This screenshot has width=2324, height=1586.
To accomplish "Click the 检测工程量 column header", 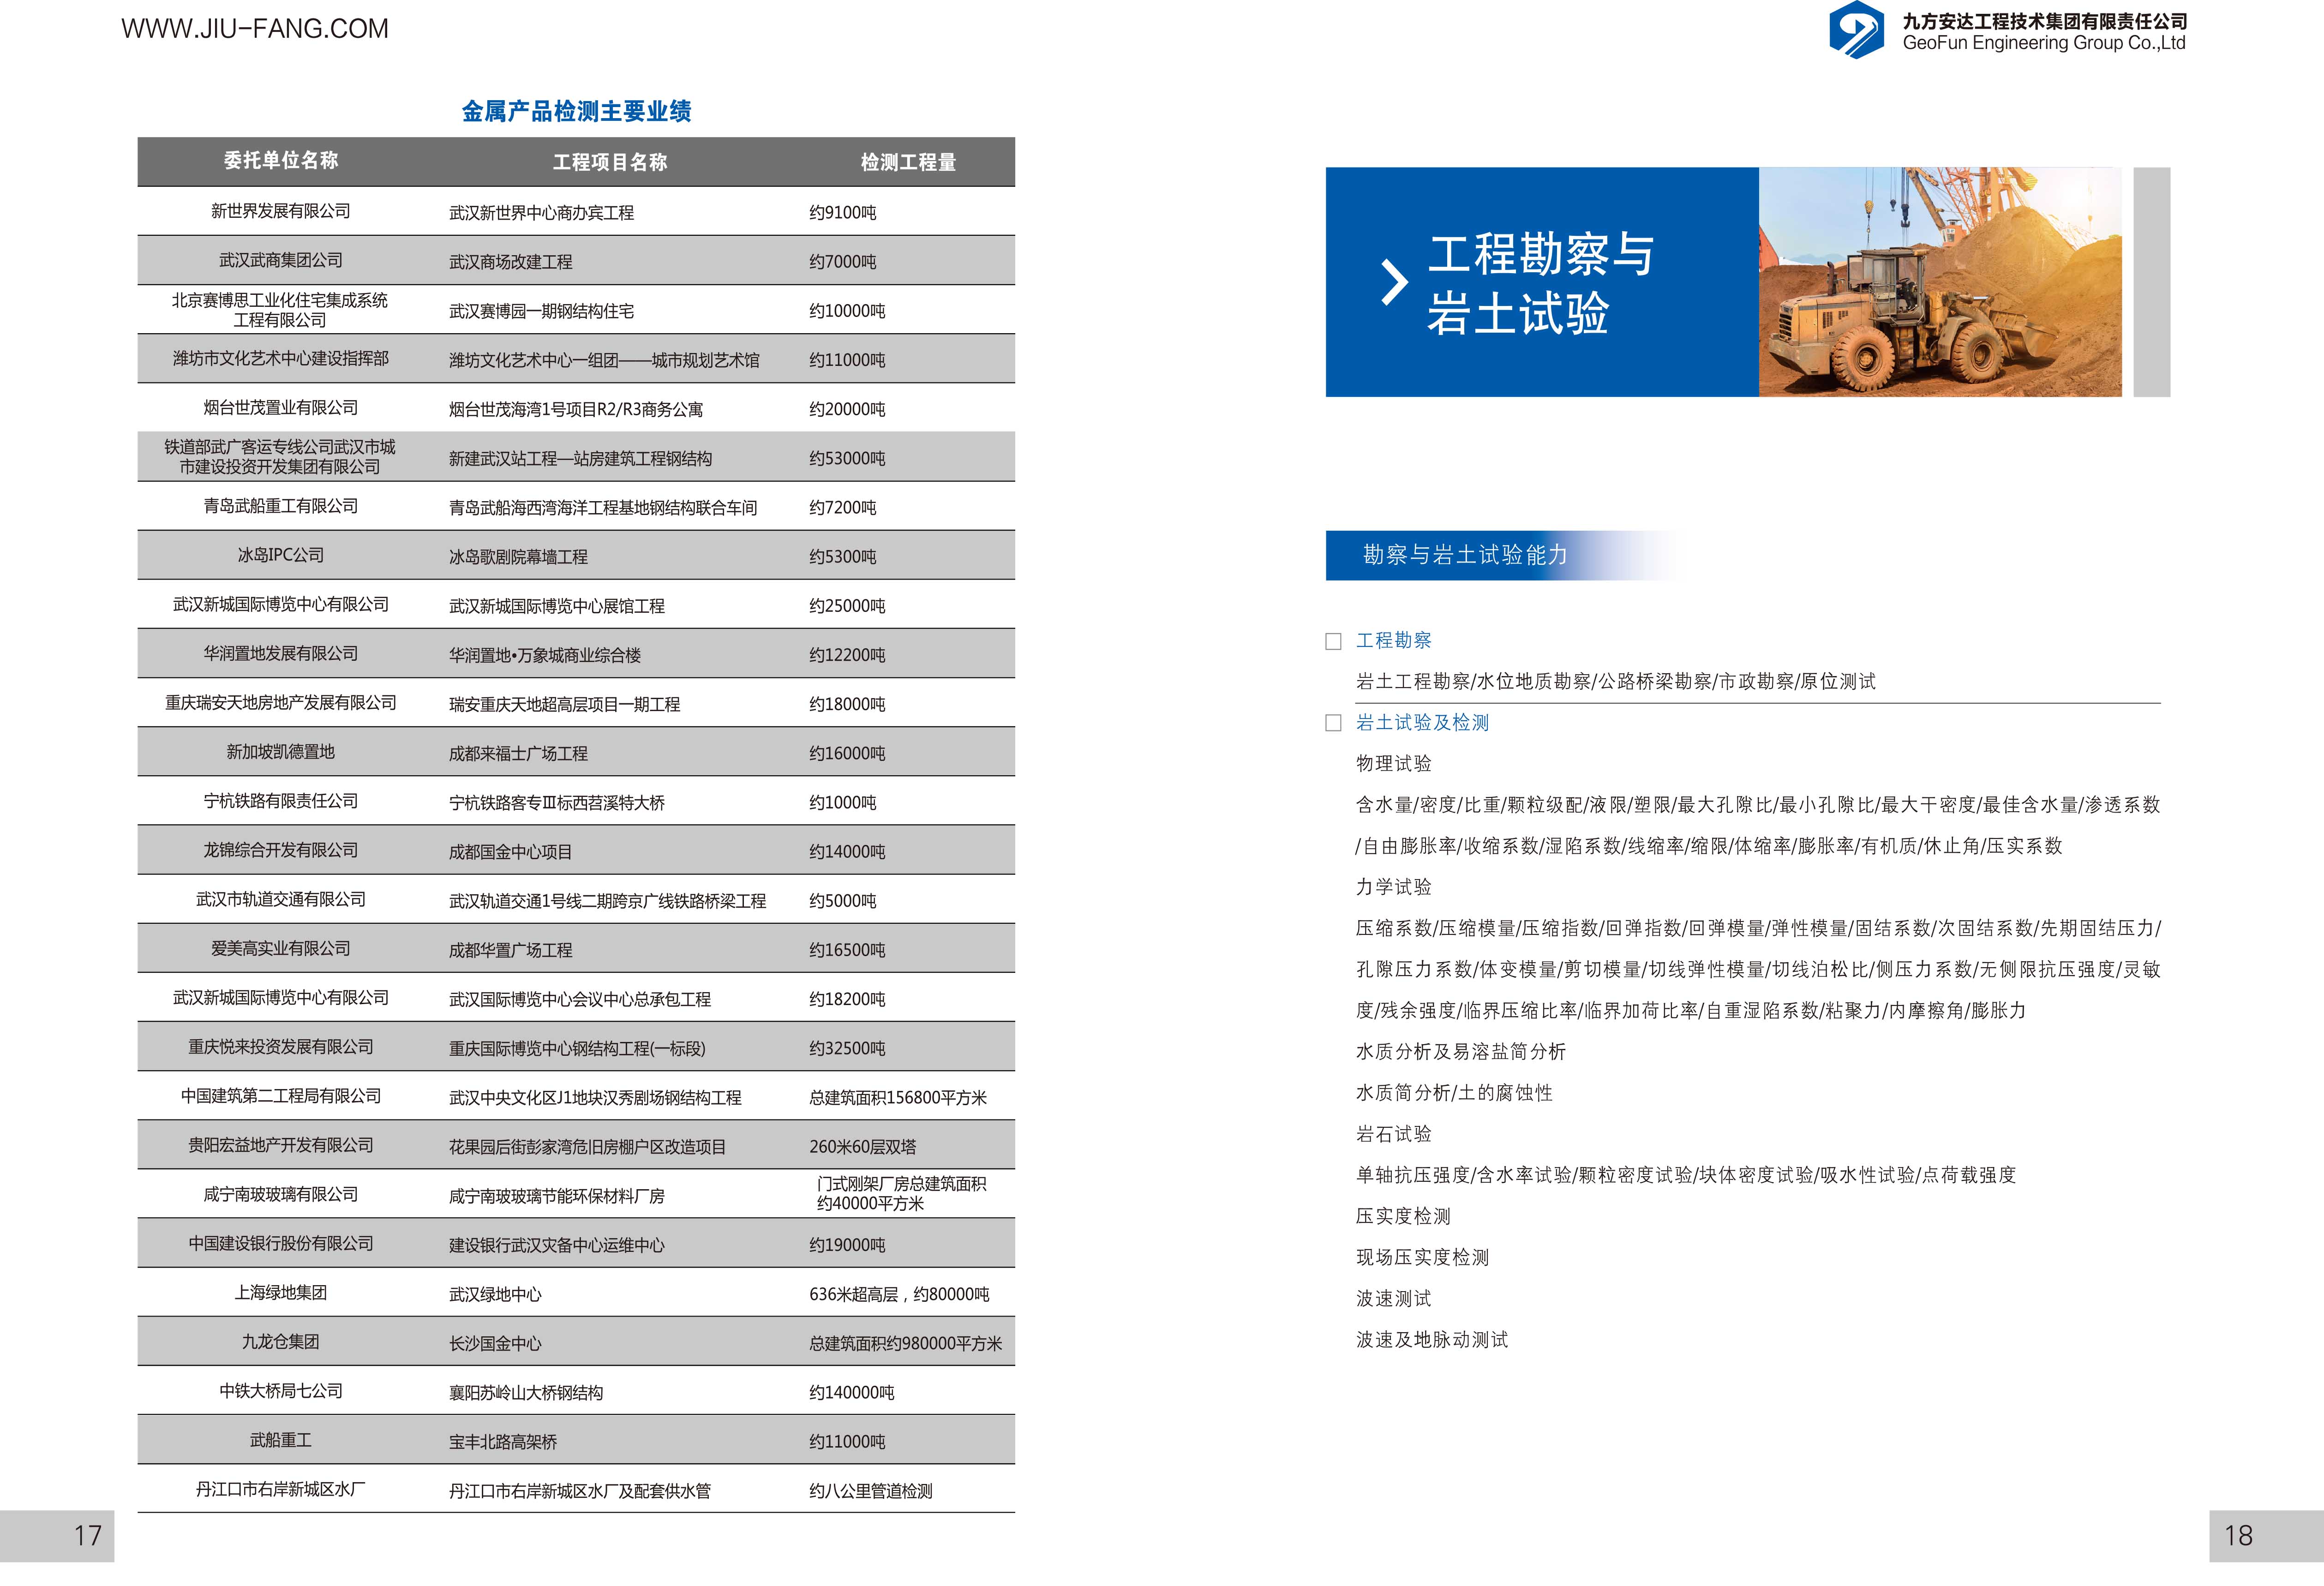I will [908, 162].
